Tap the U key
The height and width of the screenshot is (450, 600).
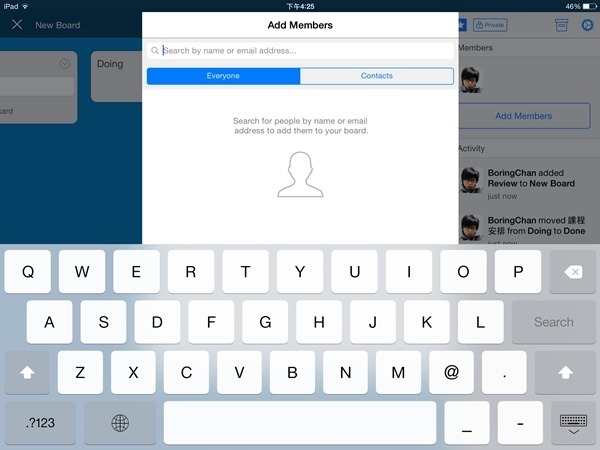[x=355, y=272]
